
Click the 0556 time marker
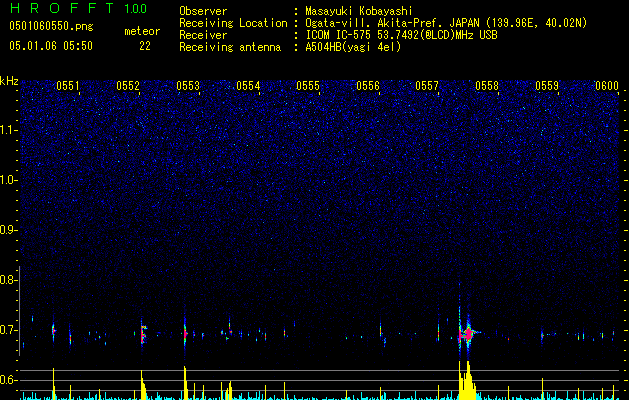[368, 86]
